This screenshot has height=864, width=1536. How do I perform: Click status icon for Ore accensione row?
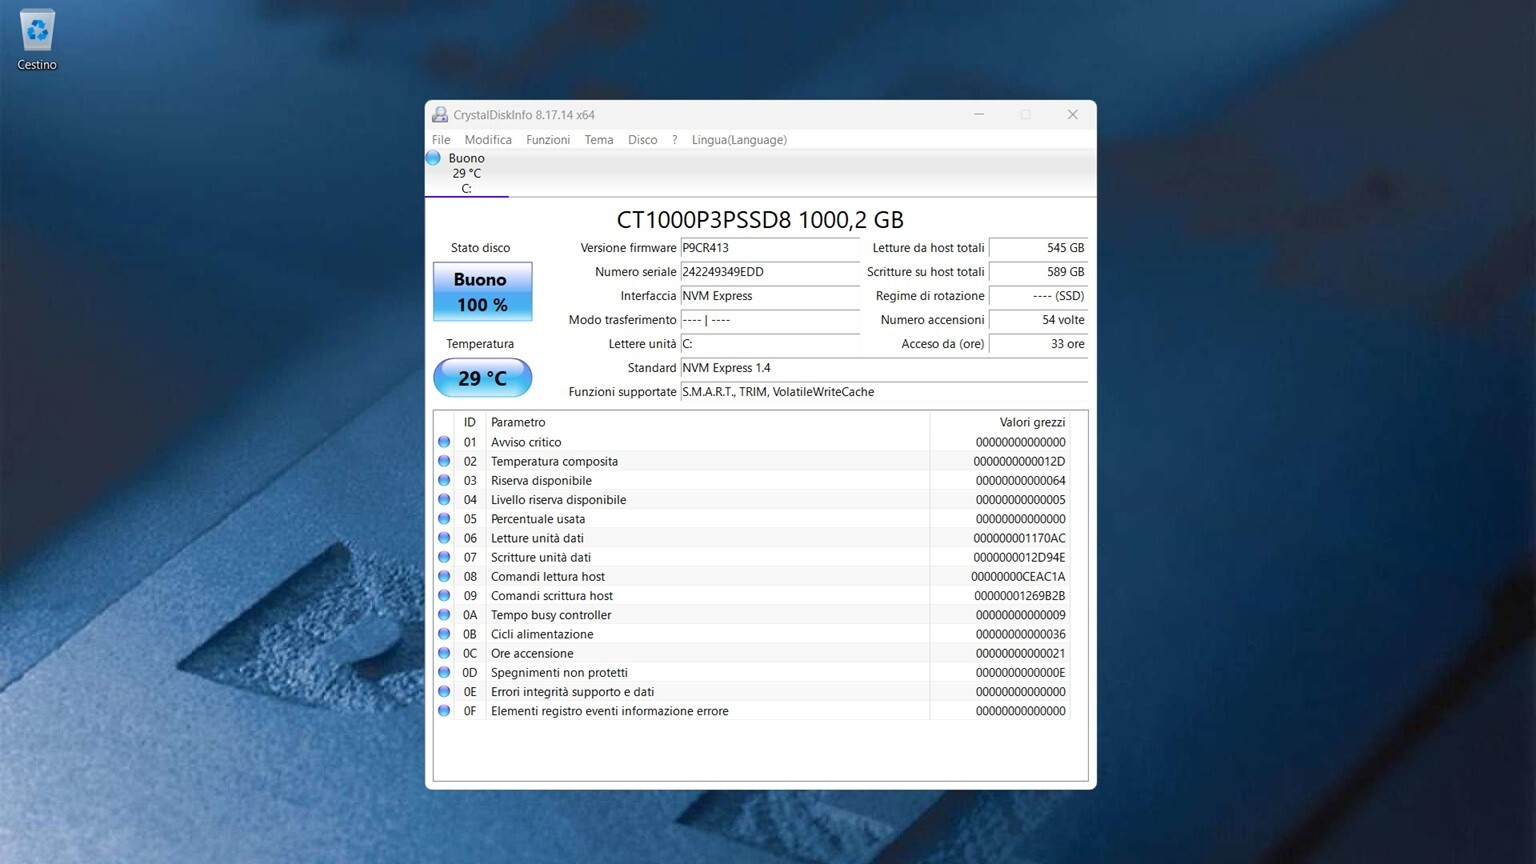444,653
